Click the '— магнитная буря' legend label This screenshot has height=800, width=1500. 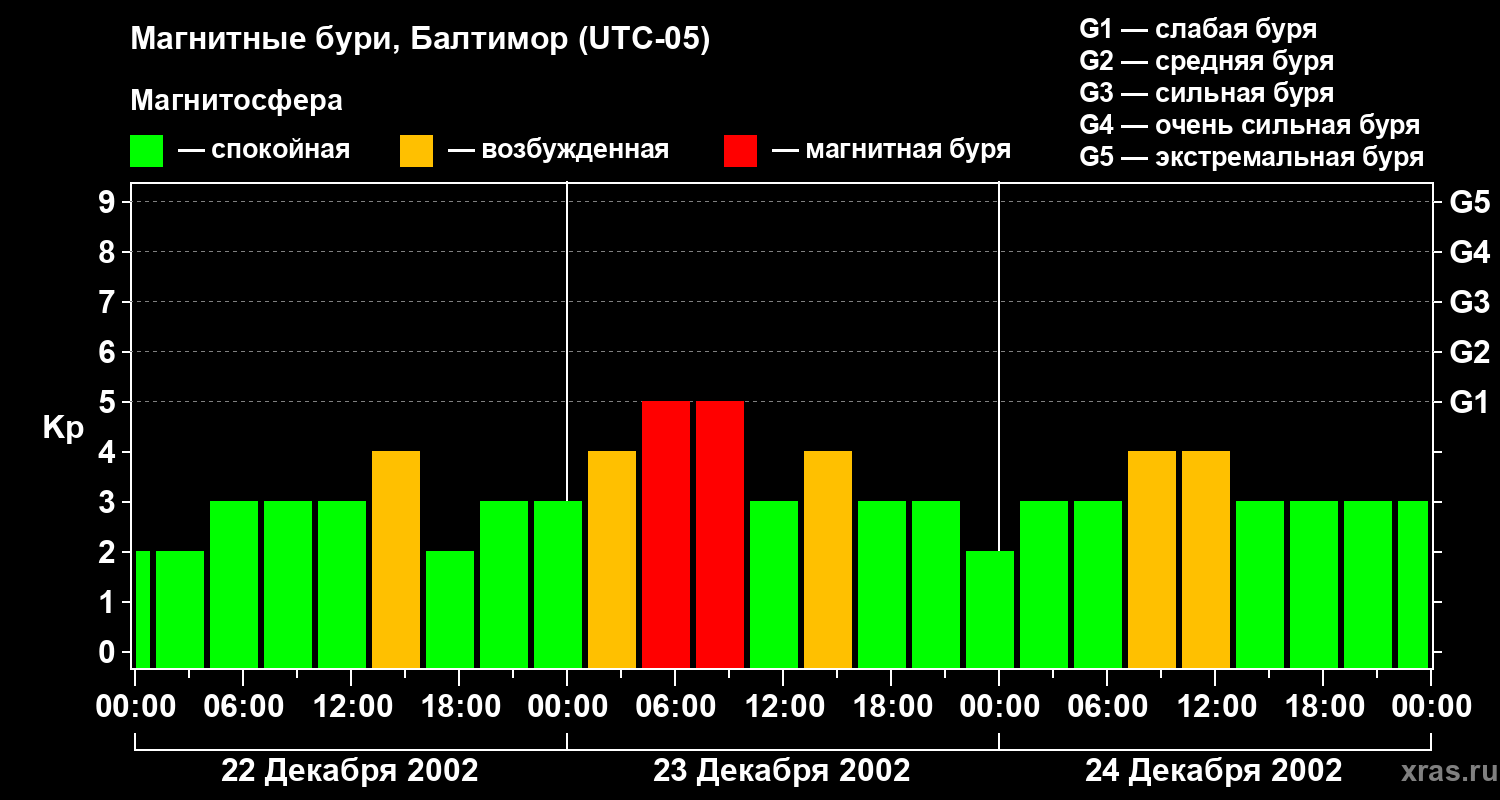(x=891, y=150)
